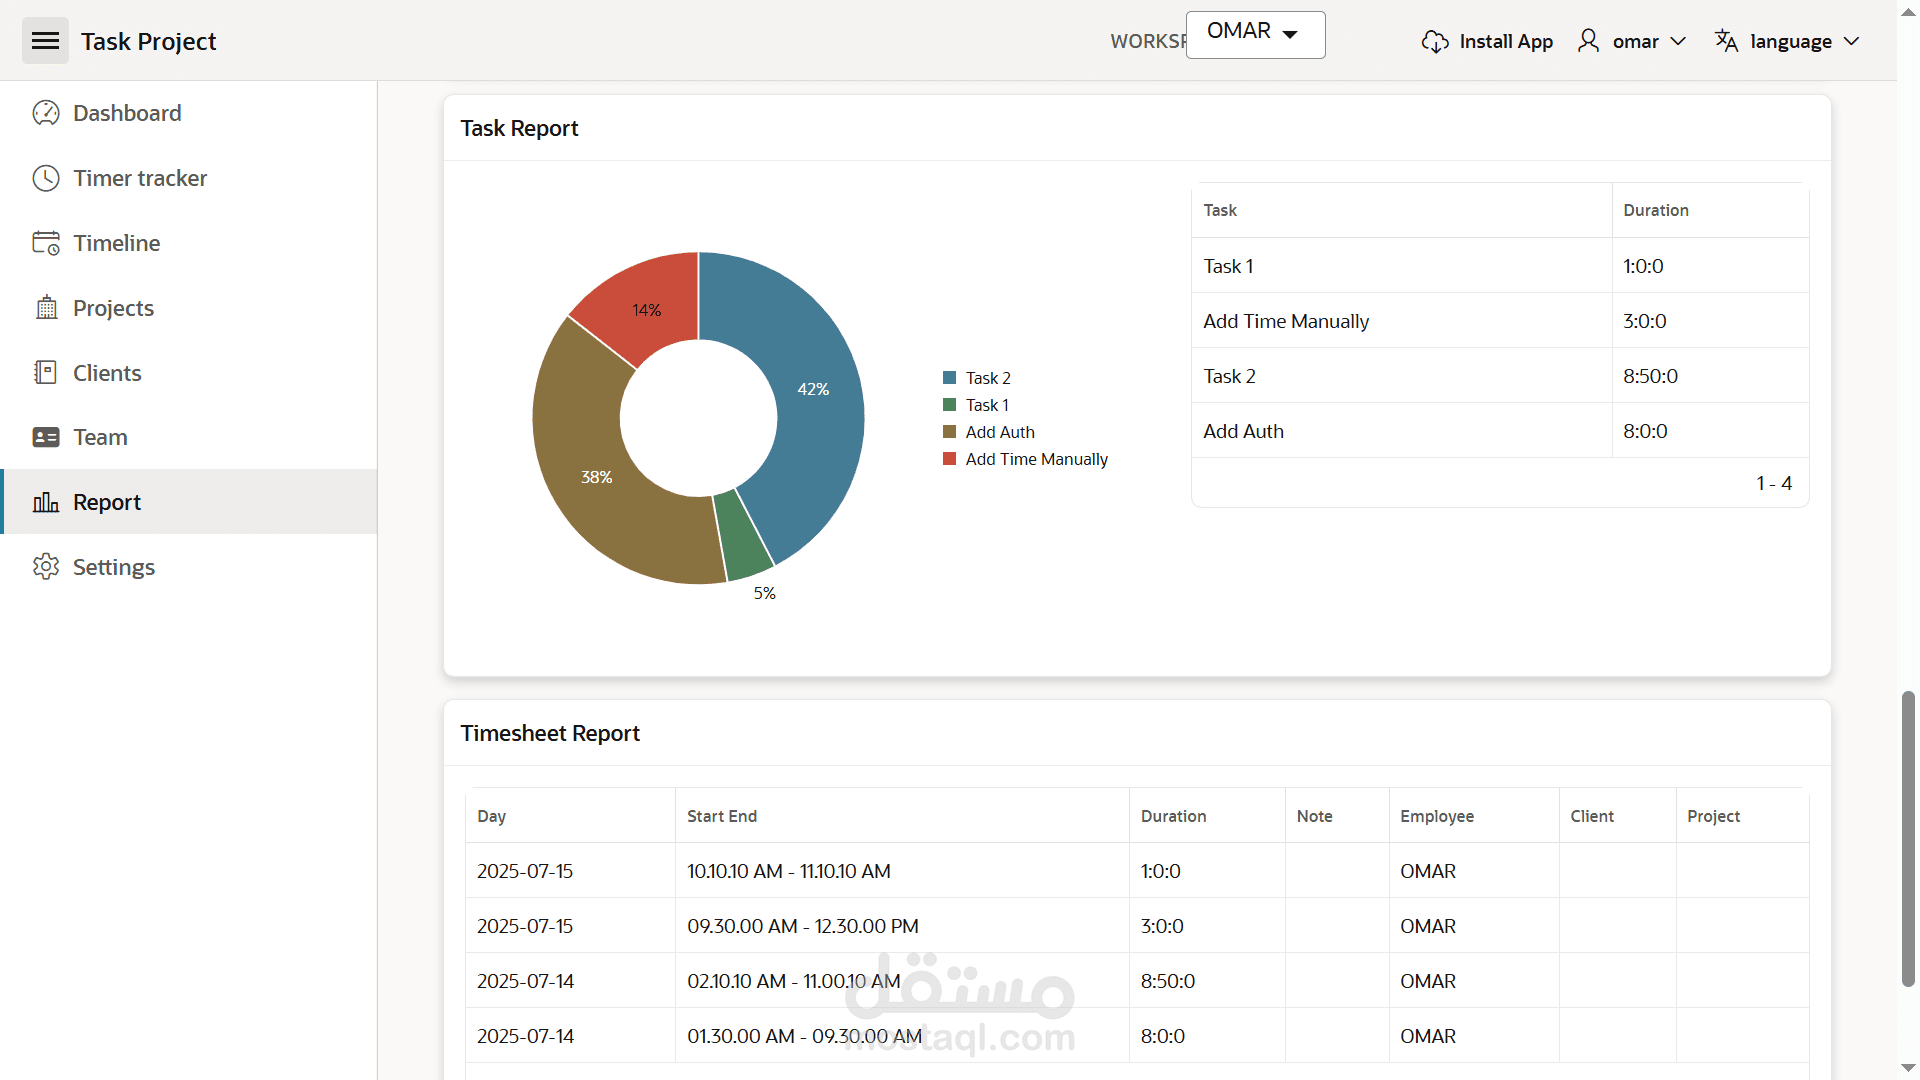Toggle Task 1 legend color swatch

point(949,405)
